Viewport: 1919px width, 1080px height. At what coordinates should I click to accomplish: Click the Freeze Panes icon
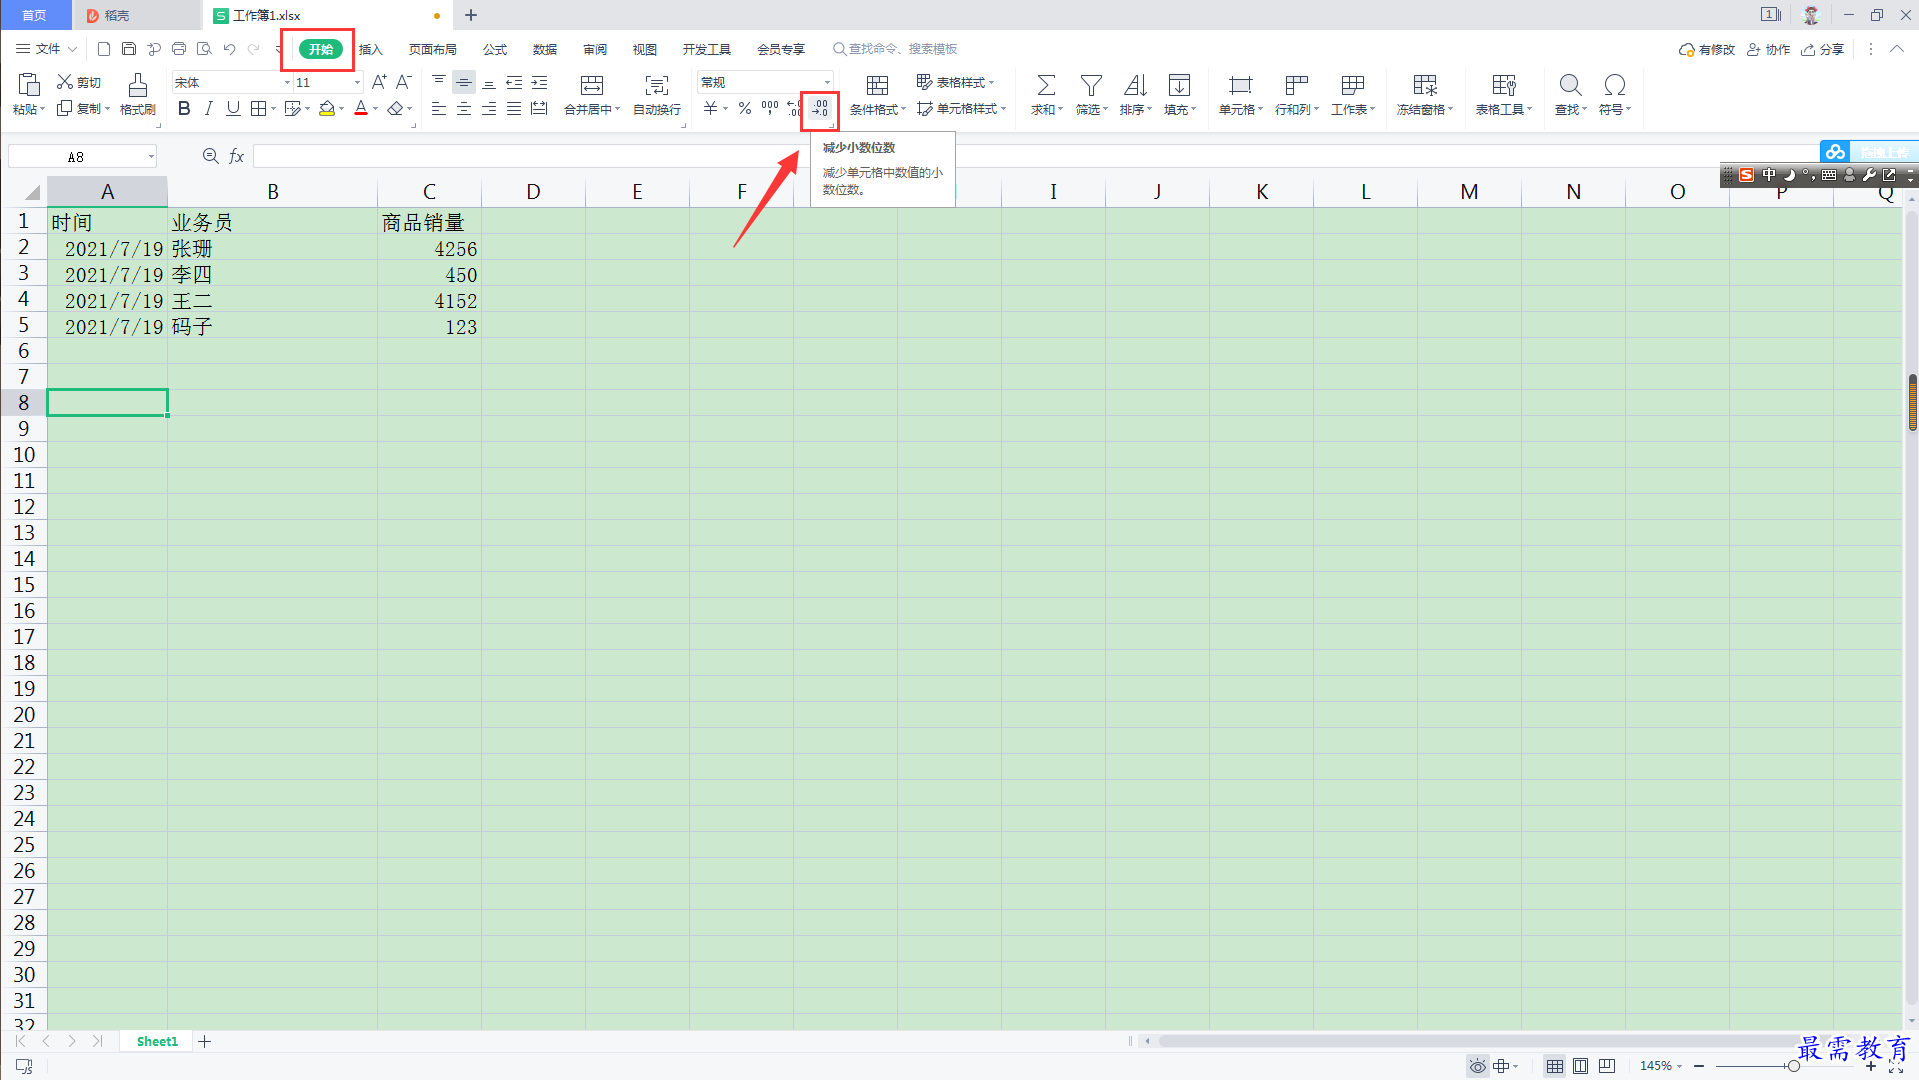click(x=1425, y=85)
